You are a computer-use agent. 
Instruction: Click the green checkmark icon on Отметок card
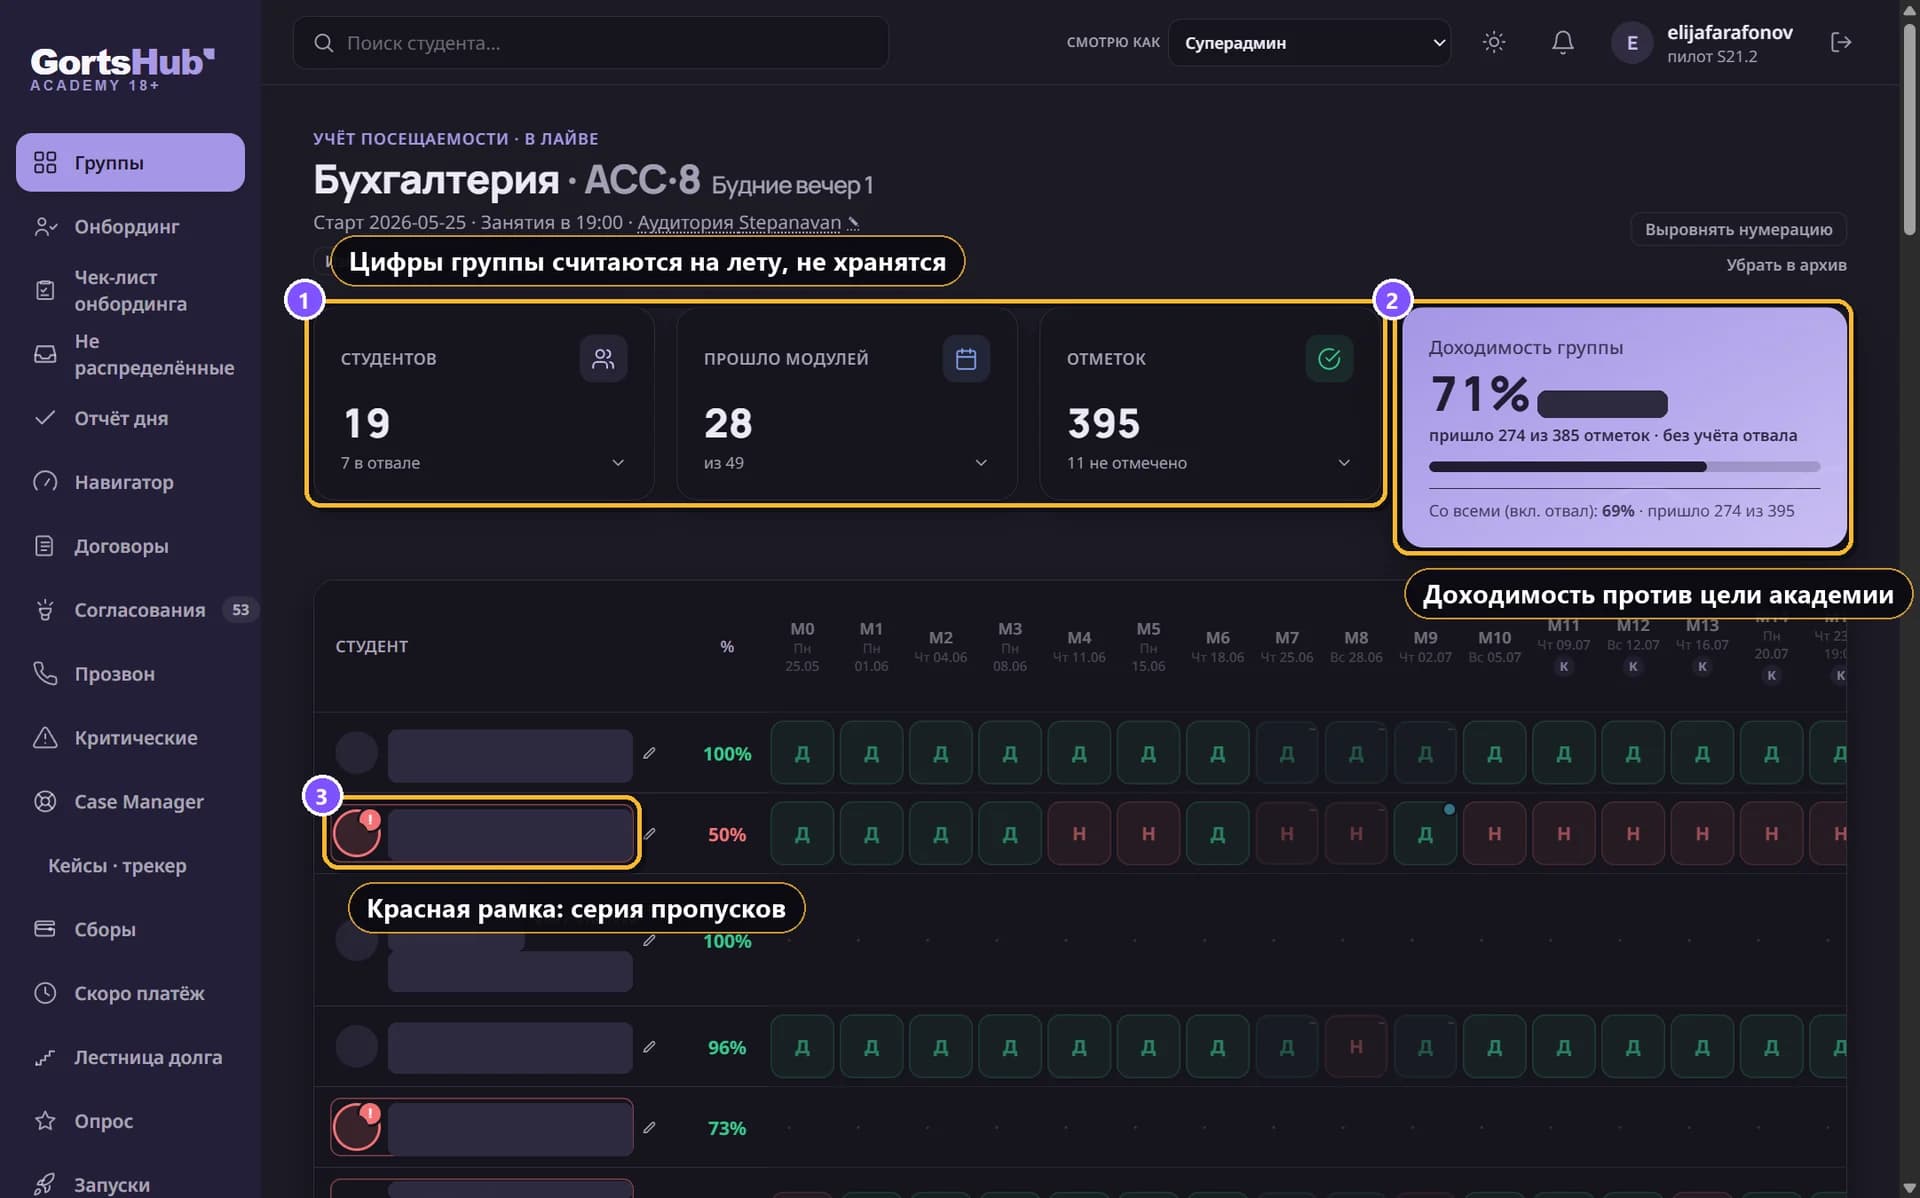1329,359
